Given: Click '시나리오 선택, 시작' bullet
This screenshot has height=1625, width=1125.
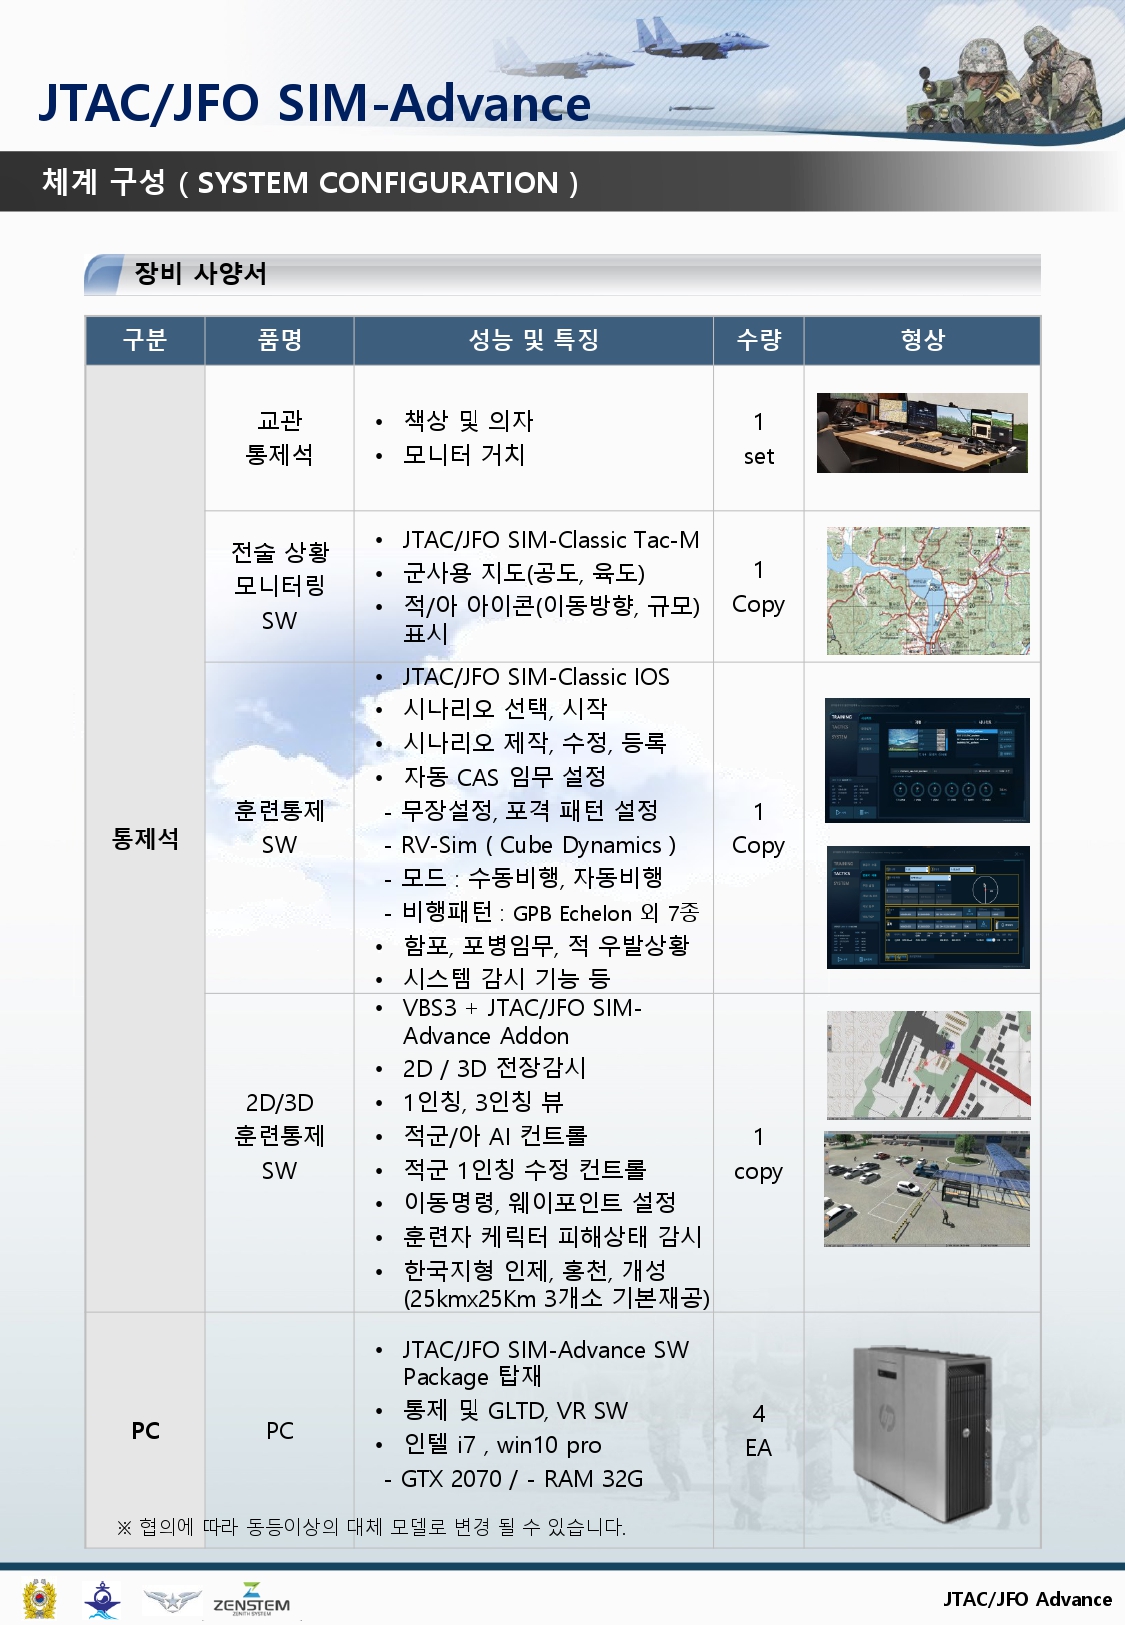Looking at the screenshot, I should (x=505, y=709).
